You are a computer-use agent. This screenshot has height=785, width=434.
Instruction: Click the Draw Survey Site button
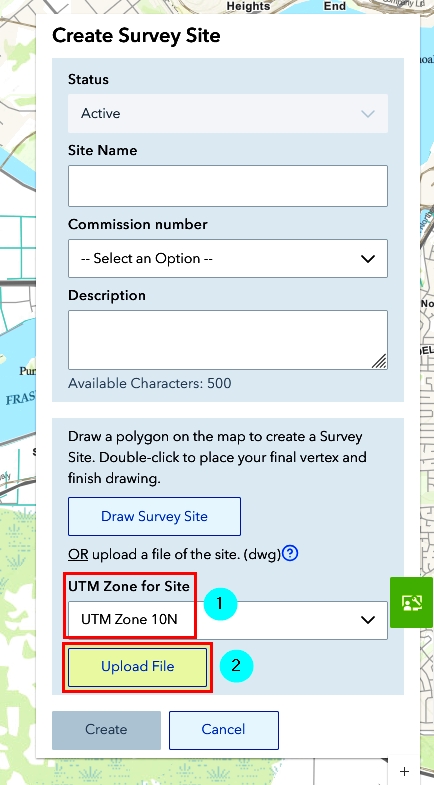(154, 516)
